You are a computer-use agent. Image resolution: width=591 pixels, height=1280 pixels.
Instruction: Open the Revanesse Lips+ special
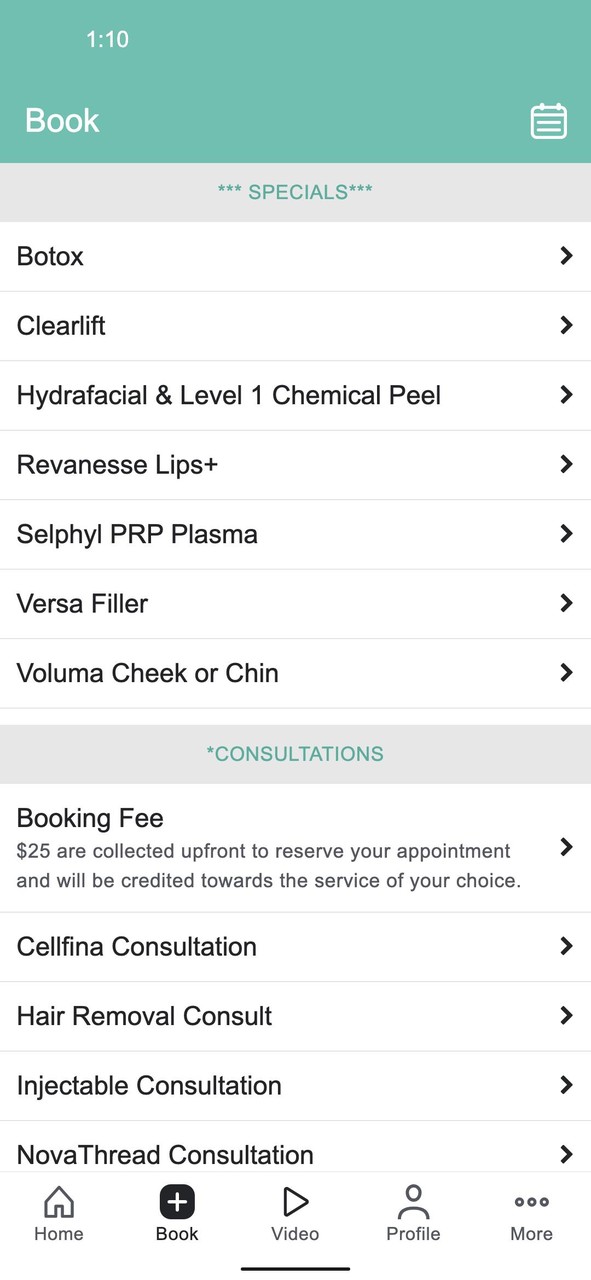(295, 464)
